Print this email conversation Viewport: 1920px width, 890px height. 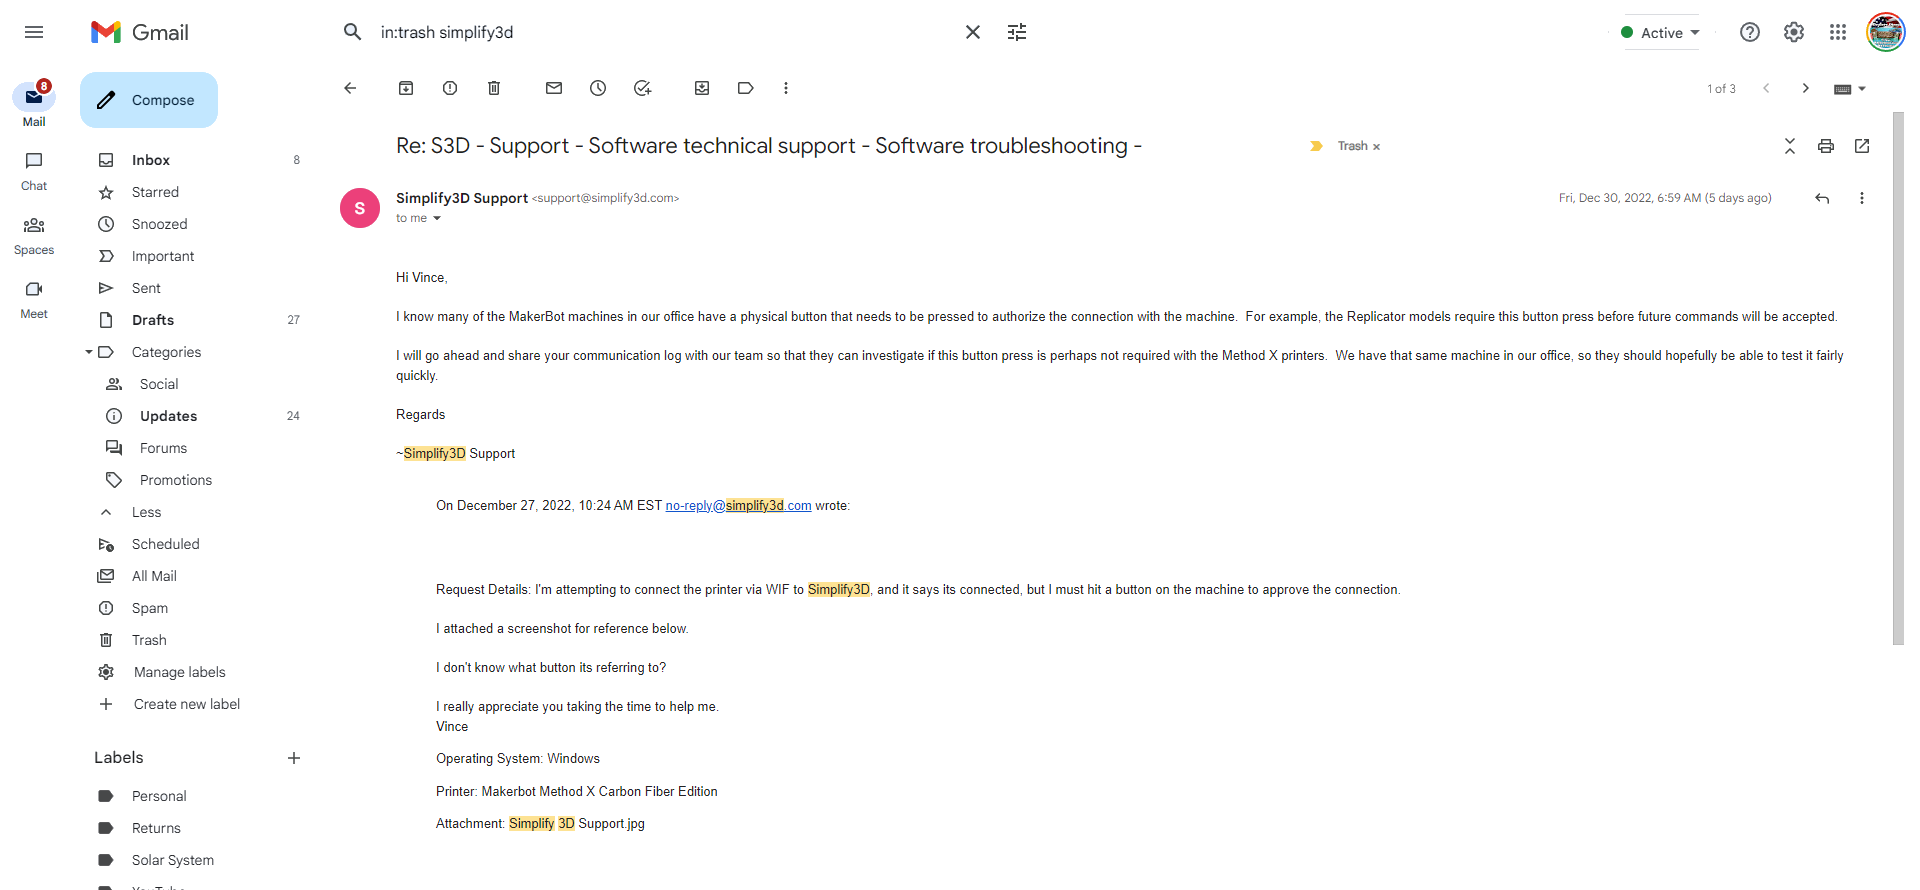click(x=1826, y=146)
